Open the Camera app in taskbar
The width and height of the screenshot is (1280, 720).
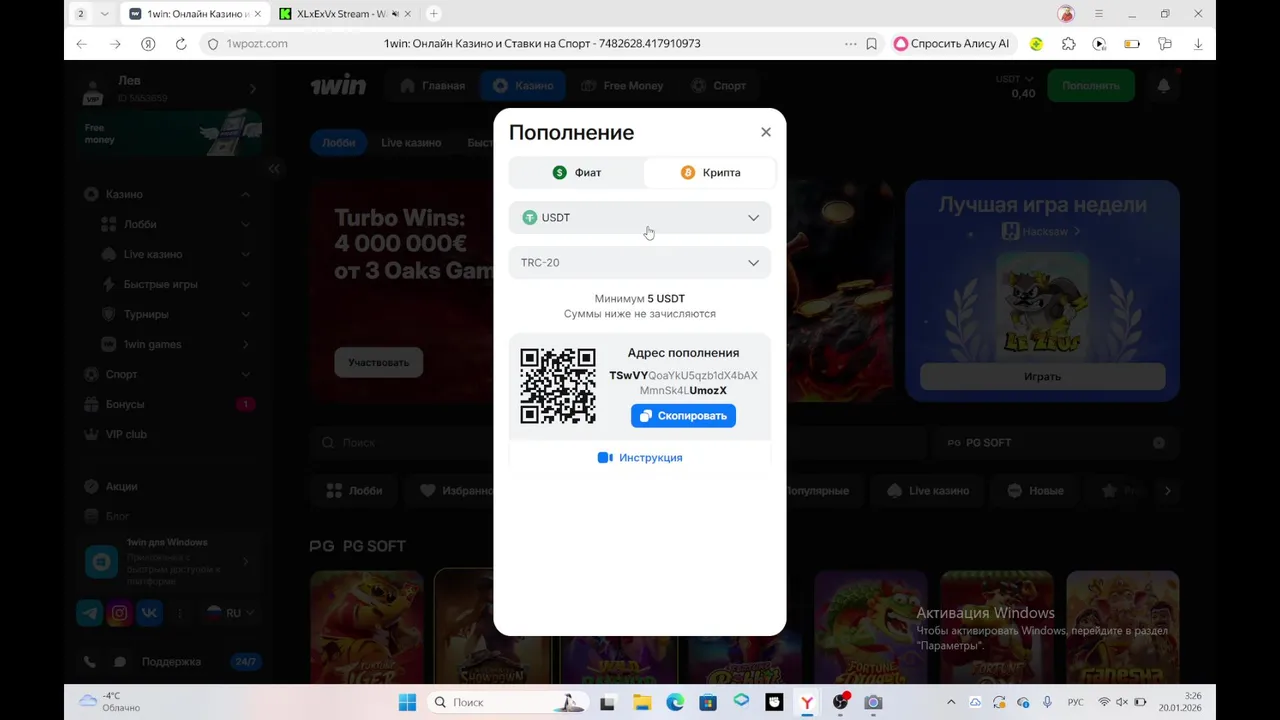(873, 703)
